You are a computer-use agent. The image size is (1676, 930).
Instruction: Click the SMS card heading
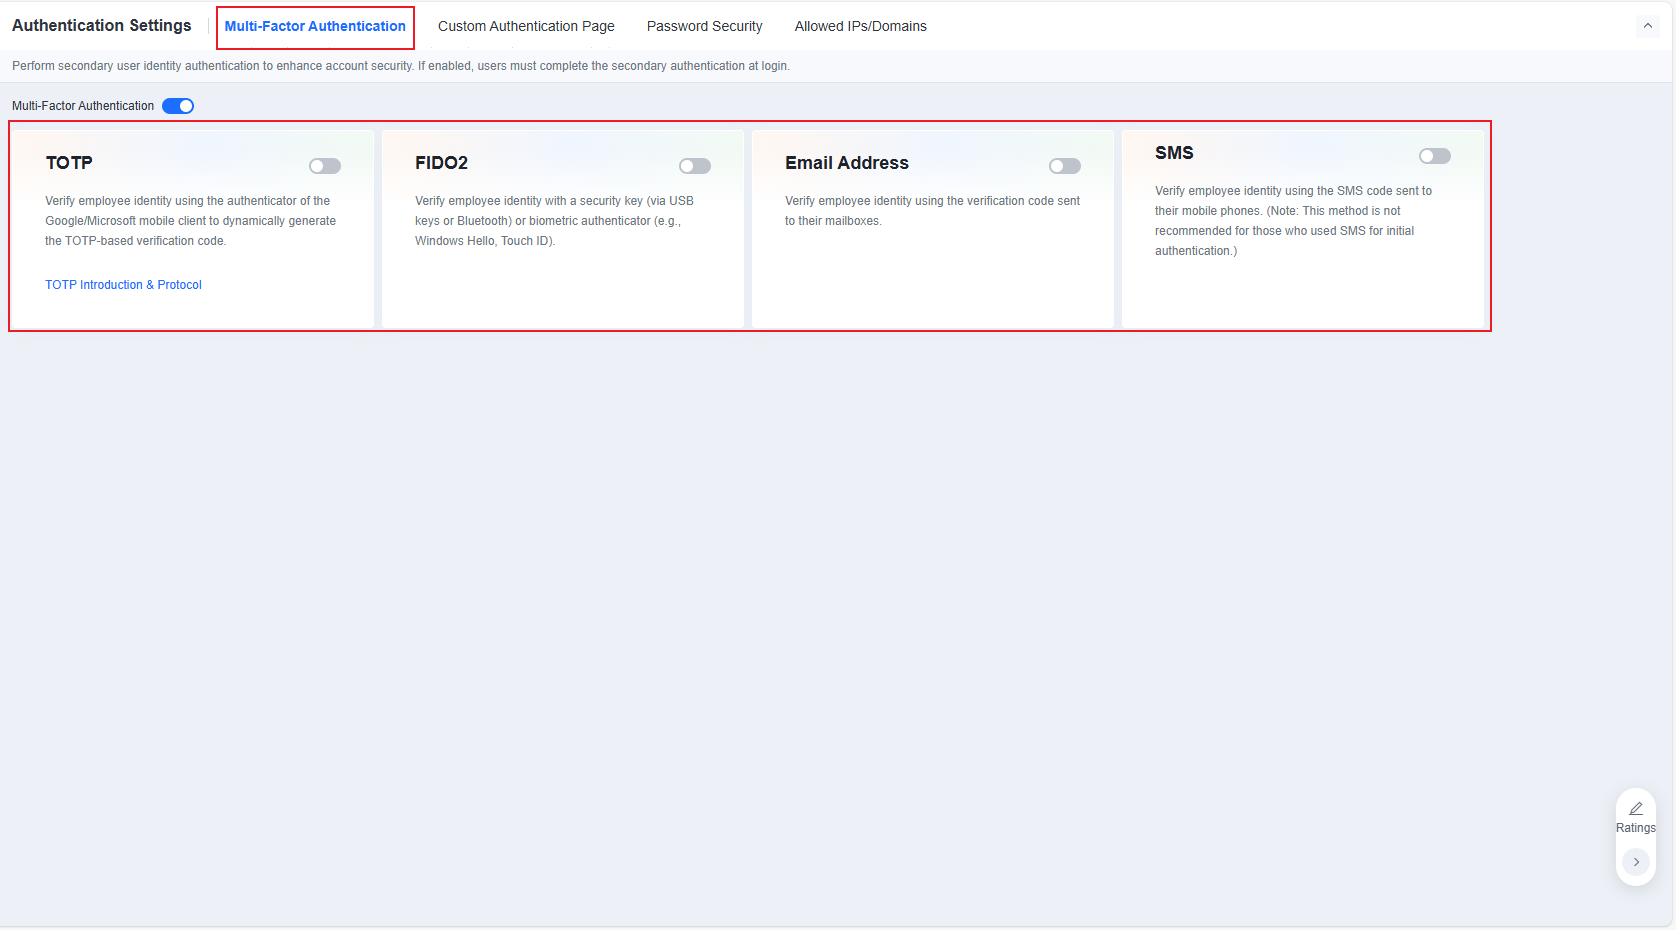point(1174,153)
